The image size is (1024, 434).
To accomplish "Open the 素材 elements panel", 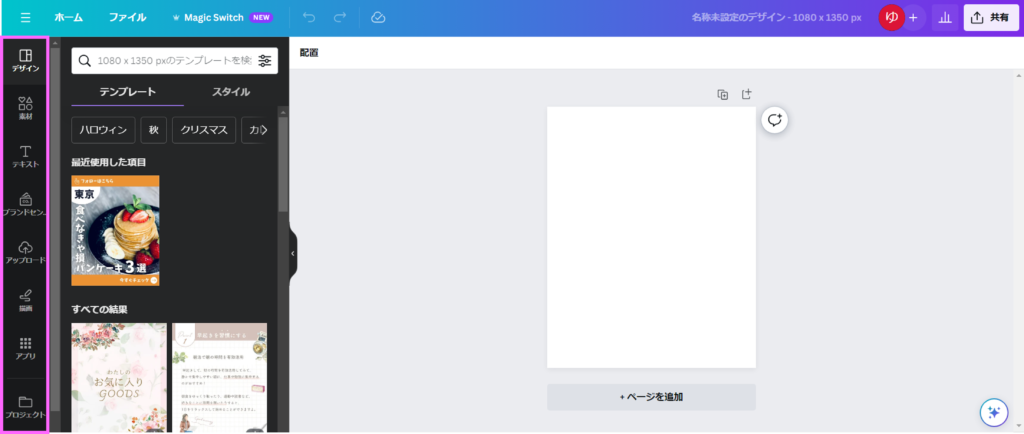I will (x=26, y=109).
